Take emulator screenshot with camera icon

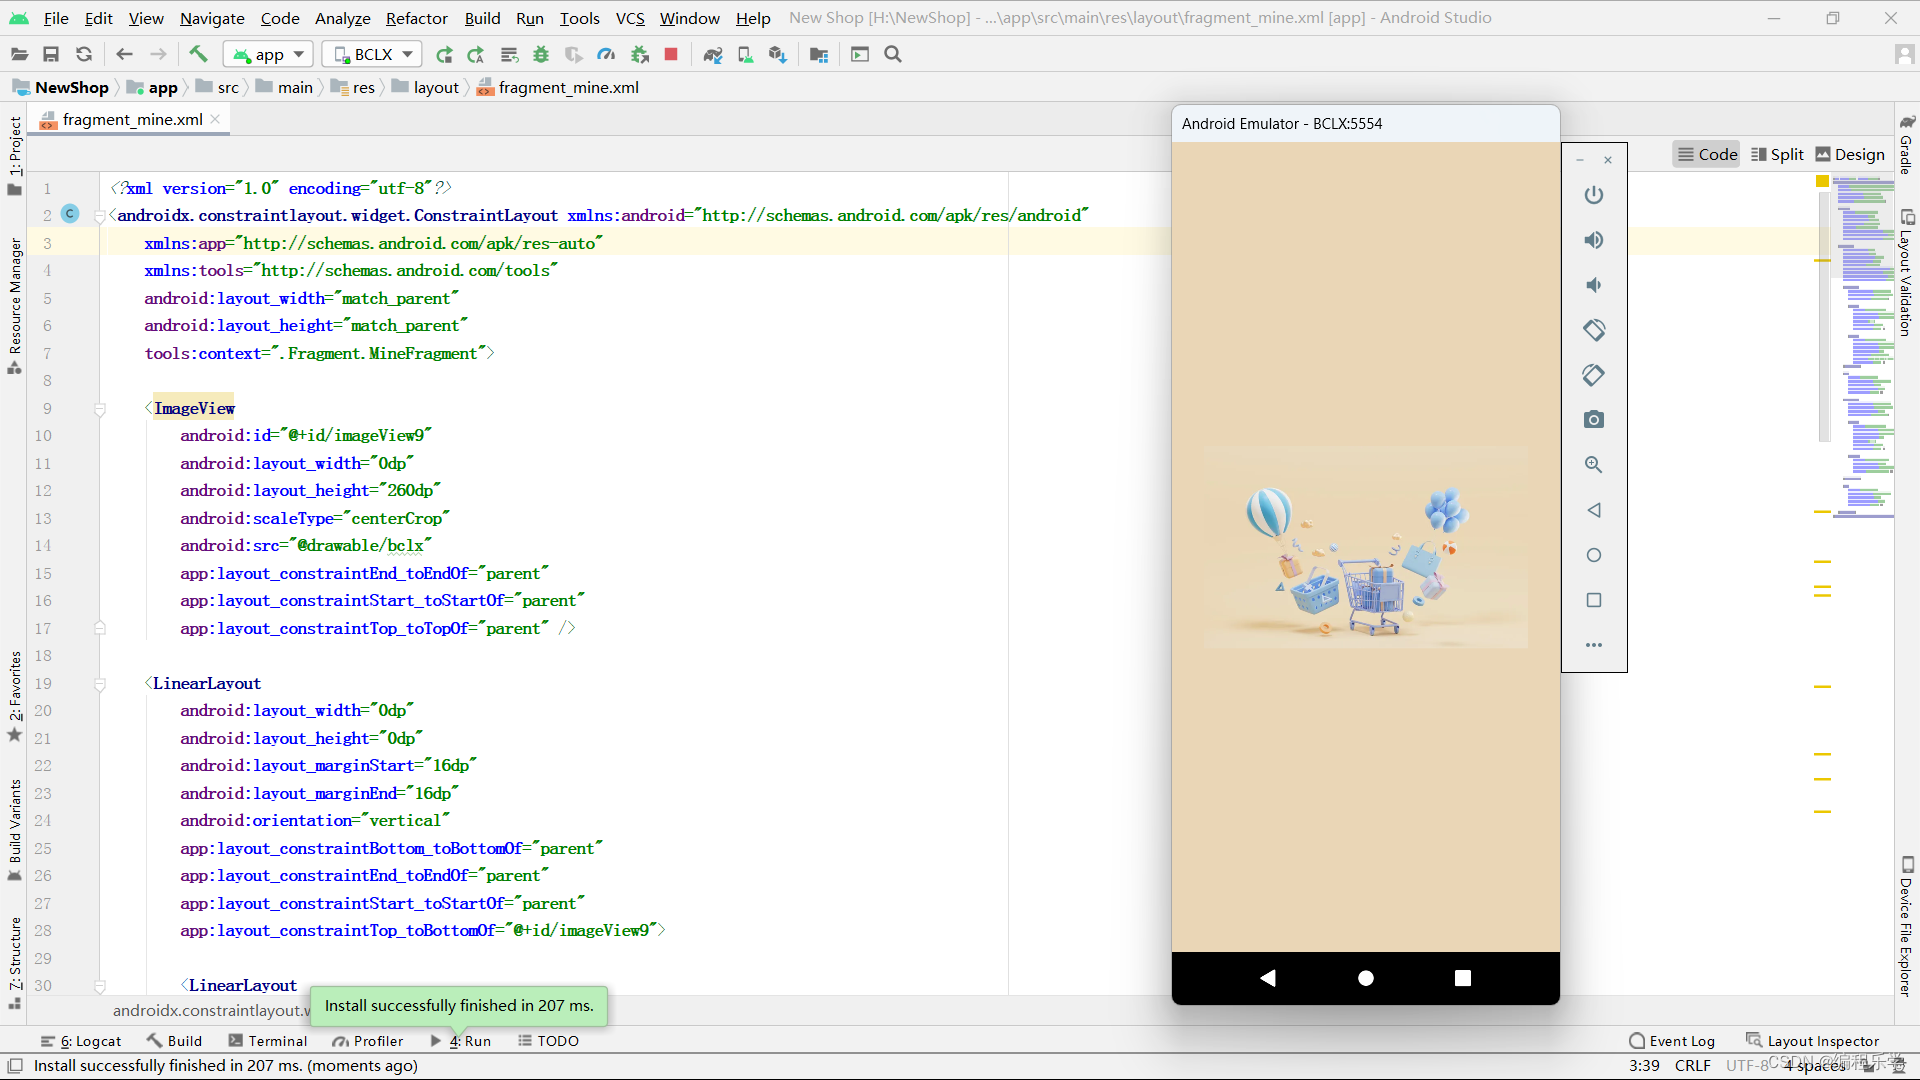click(x=1594, y=420)
